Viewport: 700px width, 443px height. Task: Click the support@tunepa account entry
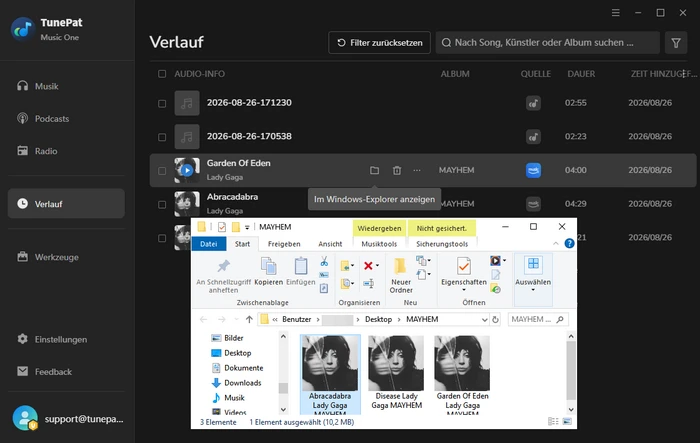pos(68,419)
